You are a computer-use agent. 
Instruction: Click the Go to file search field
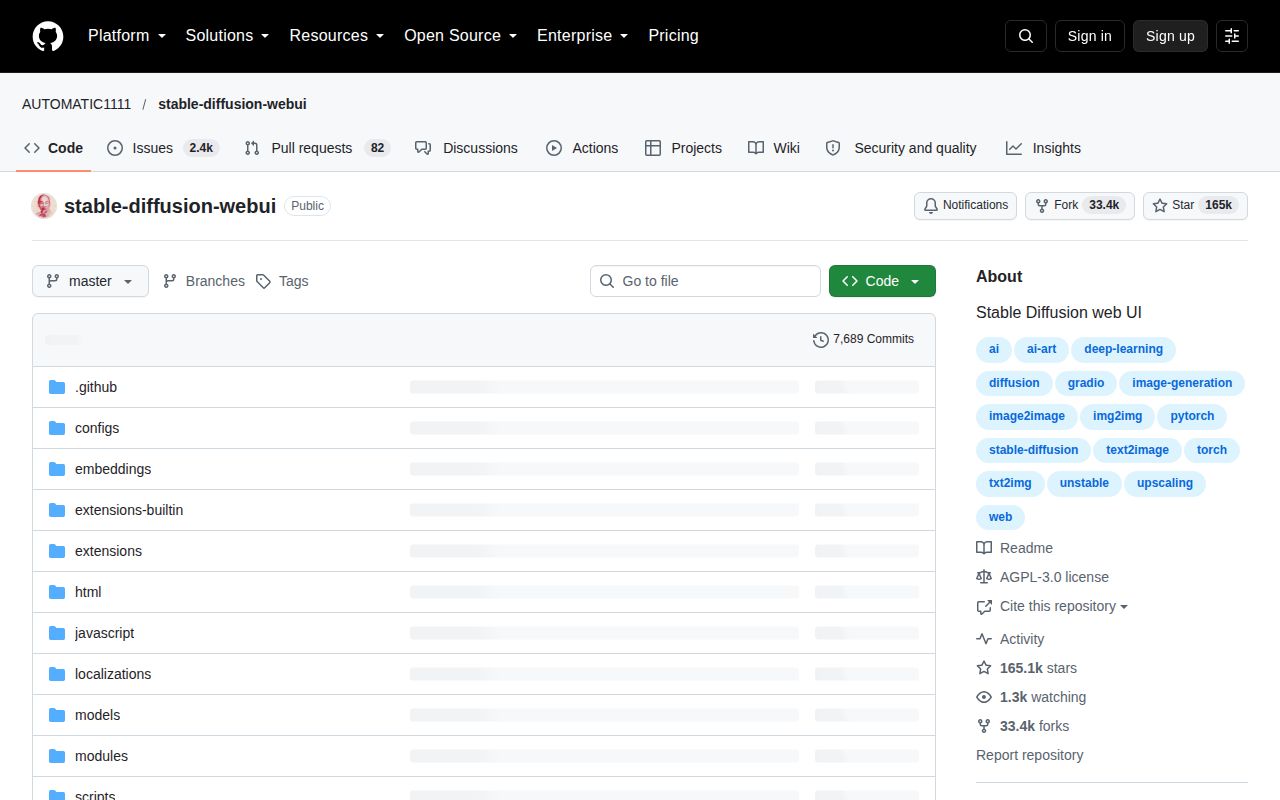(x=705, y=281)
